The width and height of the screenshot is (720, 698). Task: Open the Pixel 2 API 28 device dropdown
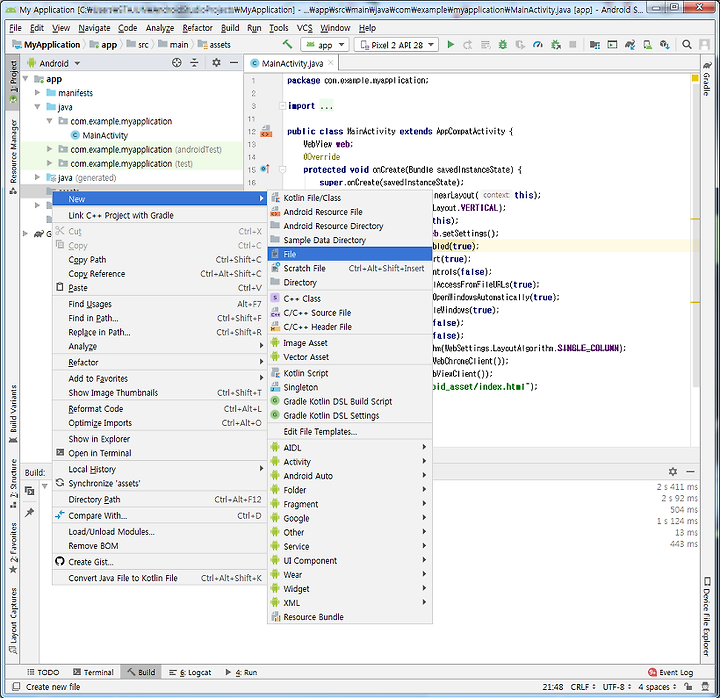pos(397,45)
